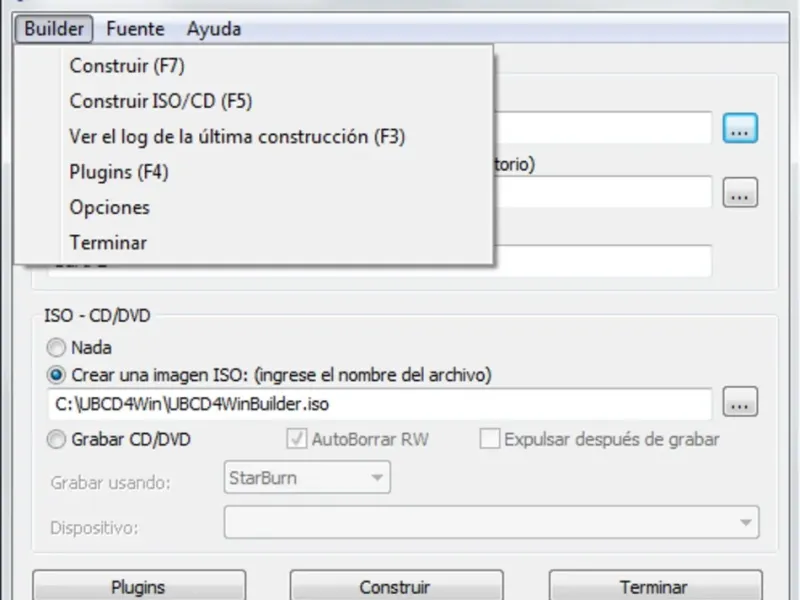
Task: Open the Grabar usando StarBurn dropdown
Action: coord(306,478)
